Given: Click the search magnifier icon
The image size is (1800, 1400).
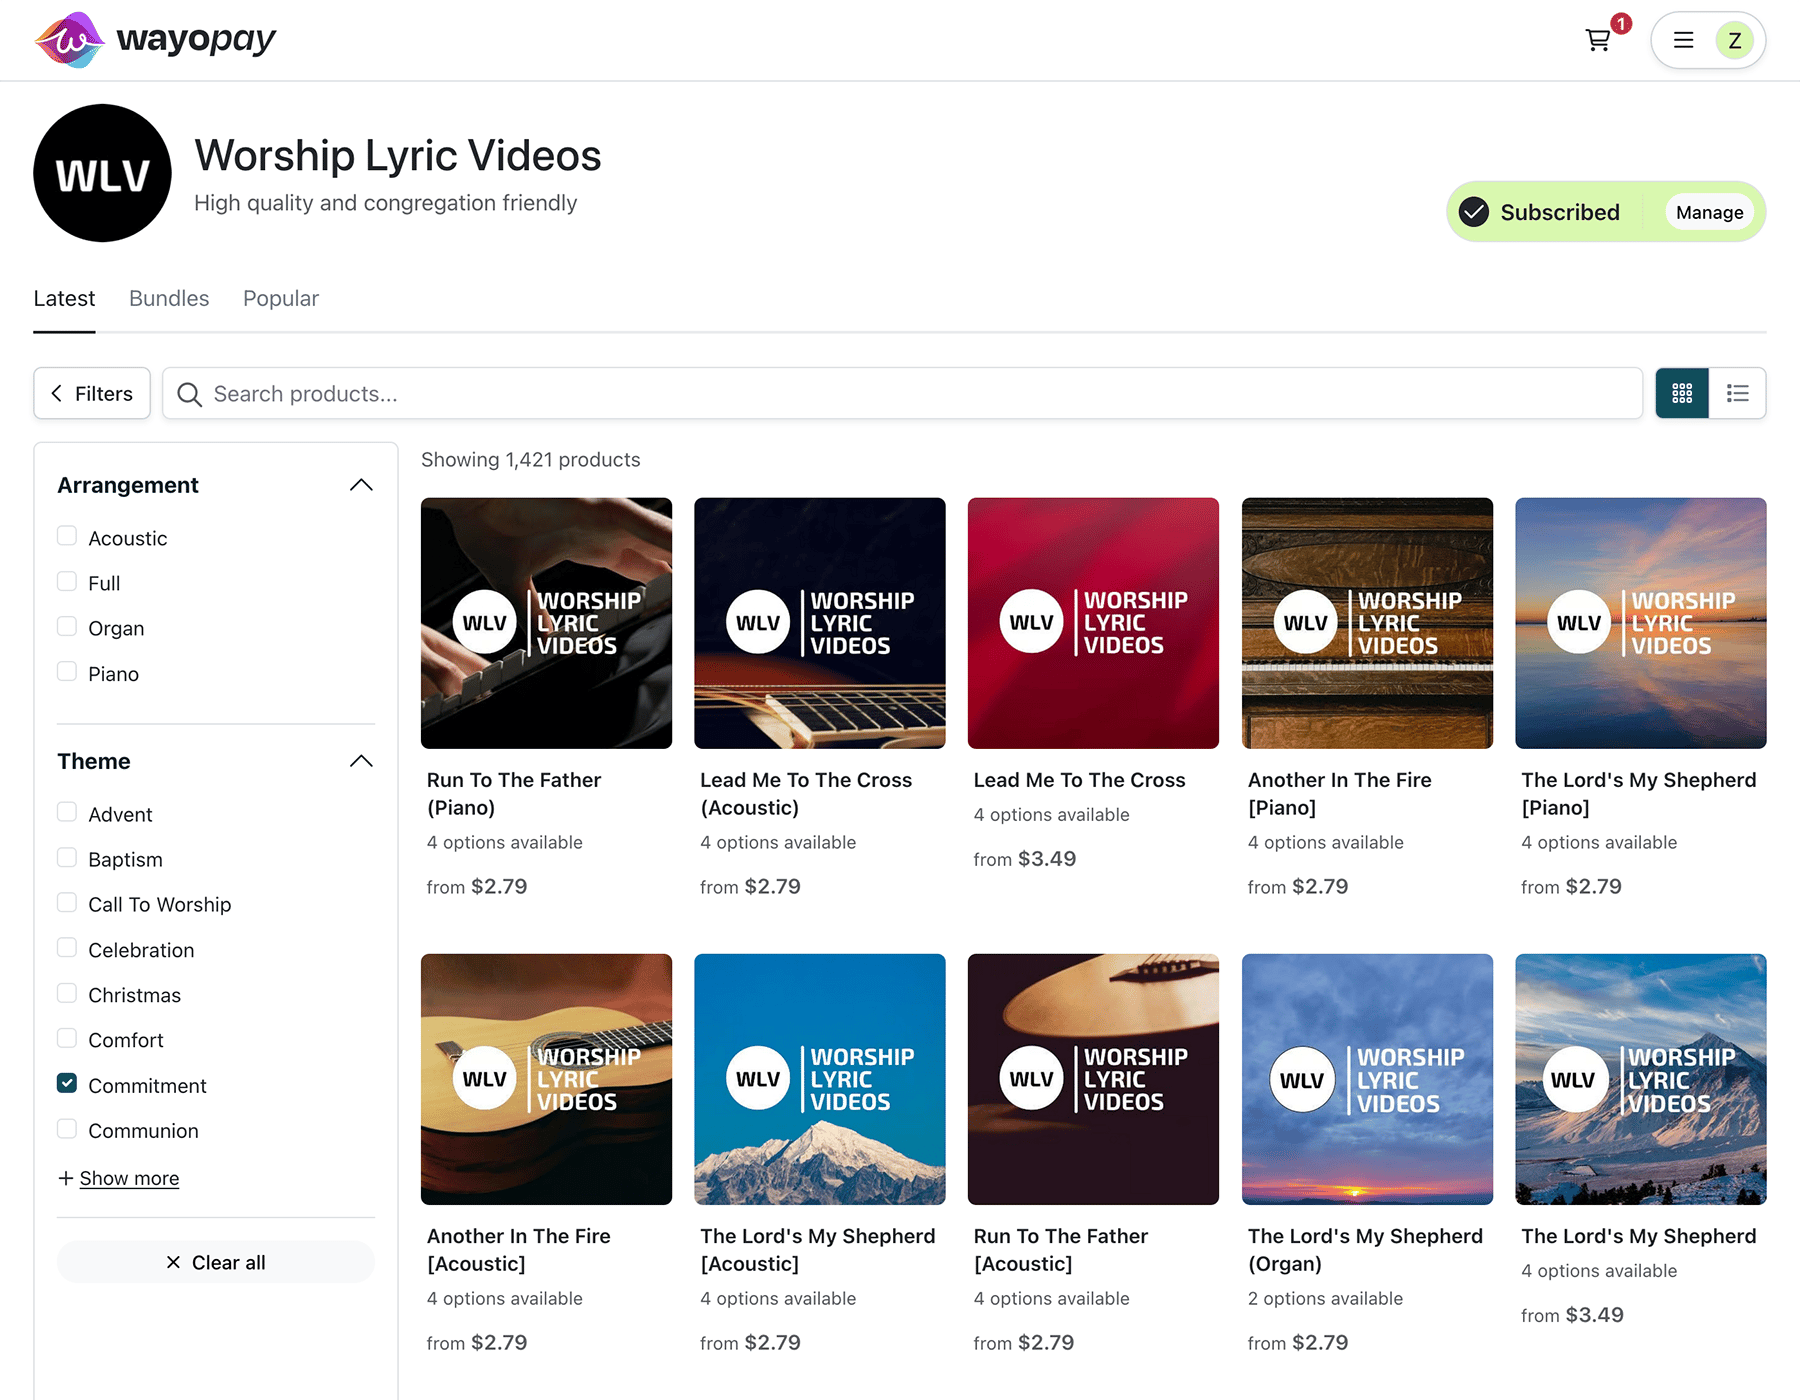Looking at the screenshot, I should 189,394.
